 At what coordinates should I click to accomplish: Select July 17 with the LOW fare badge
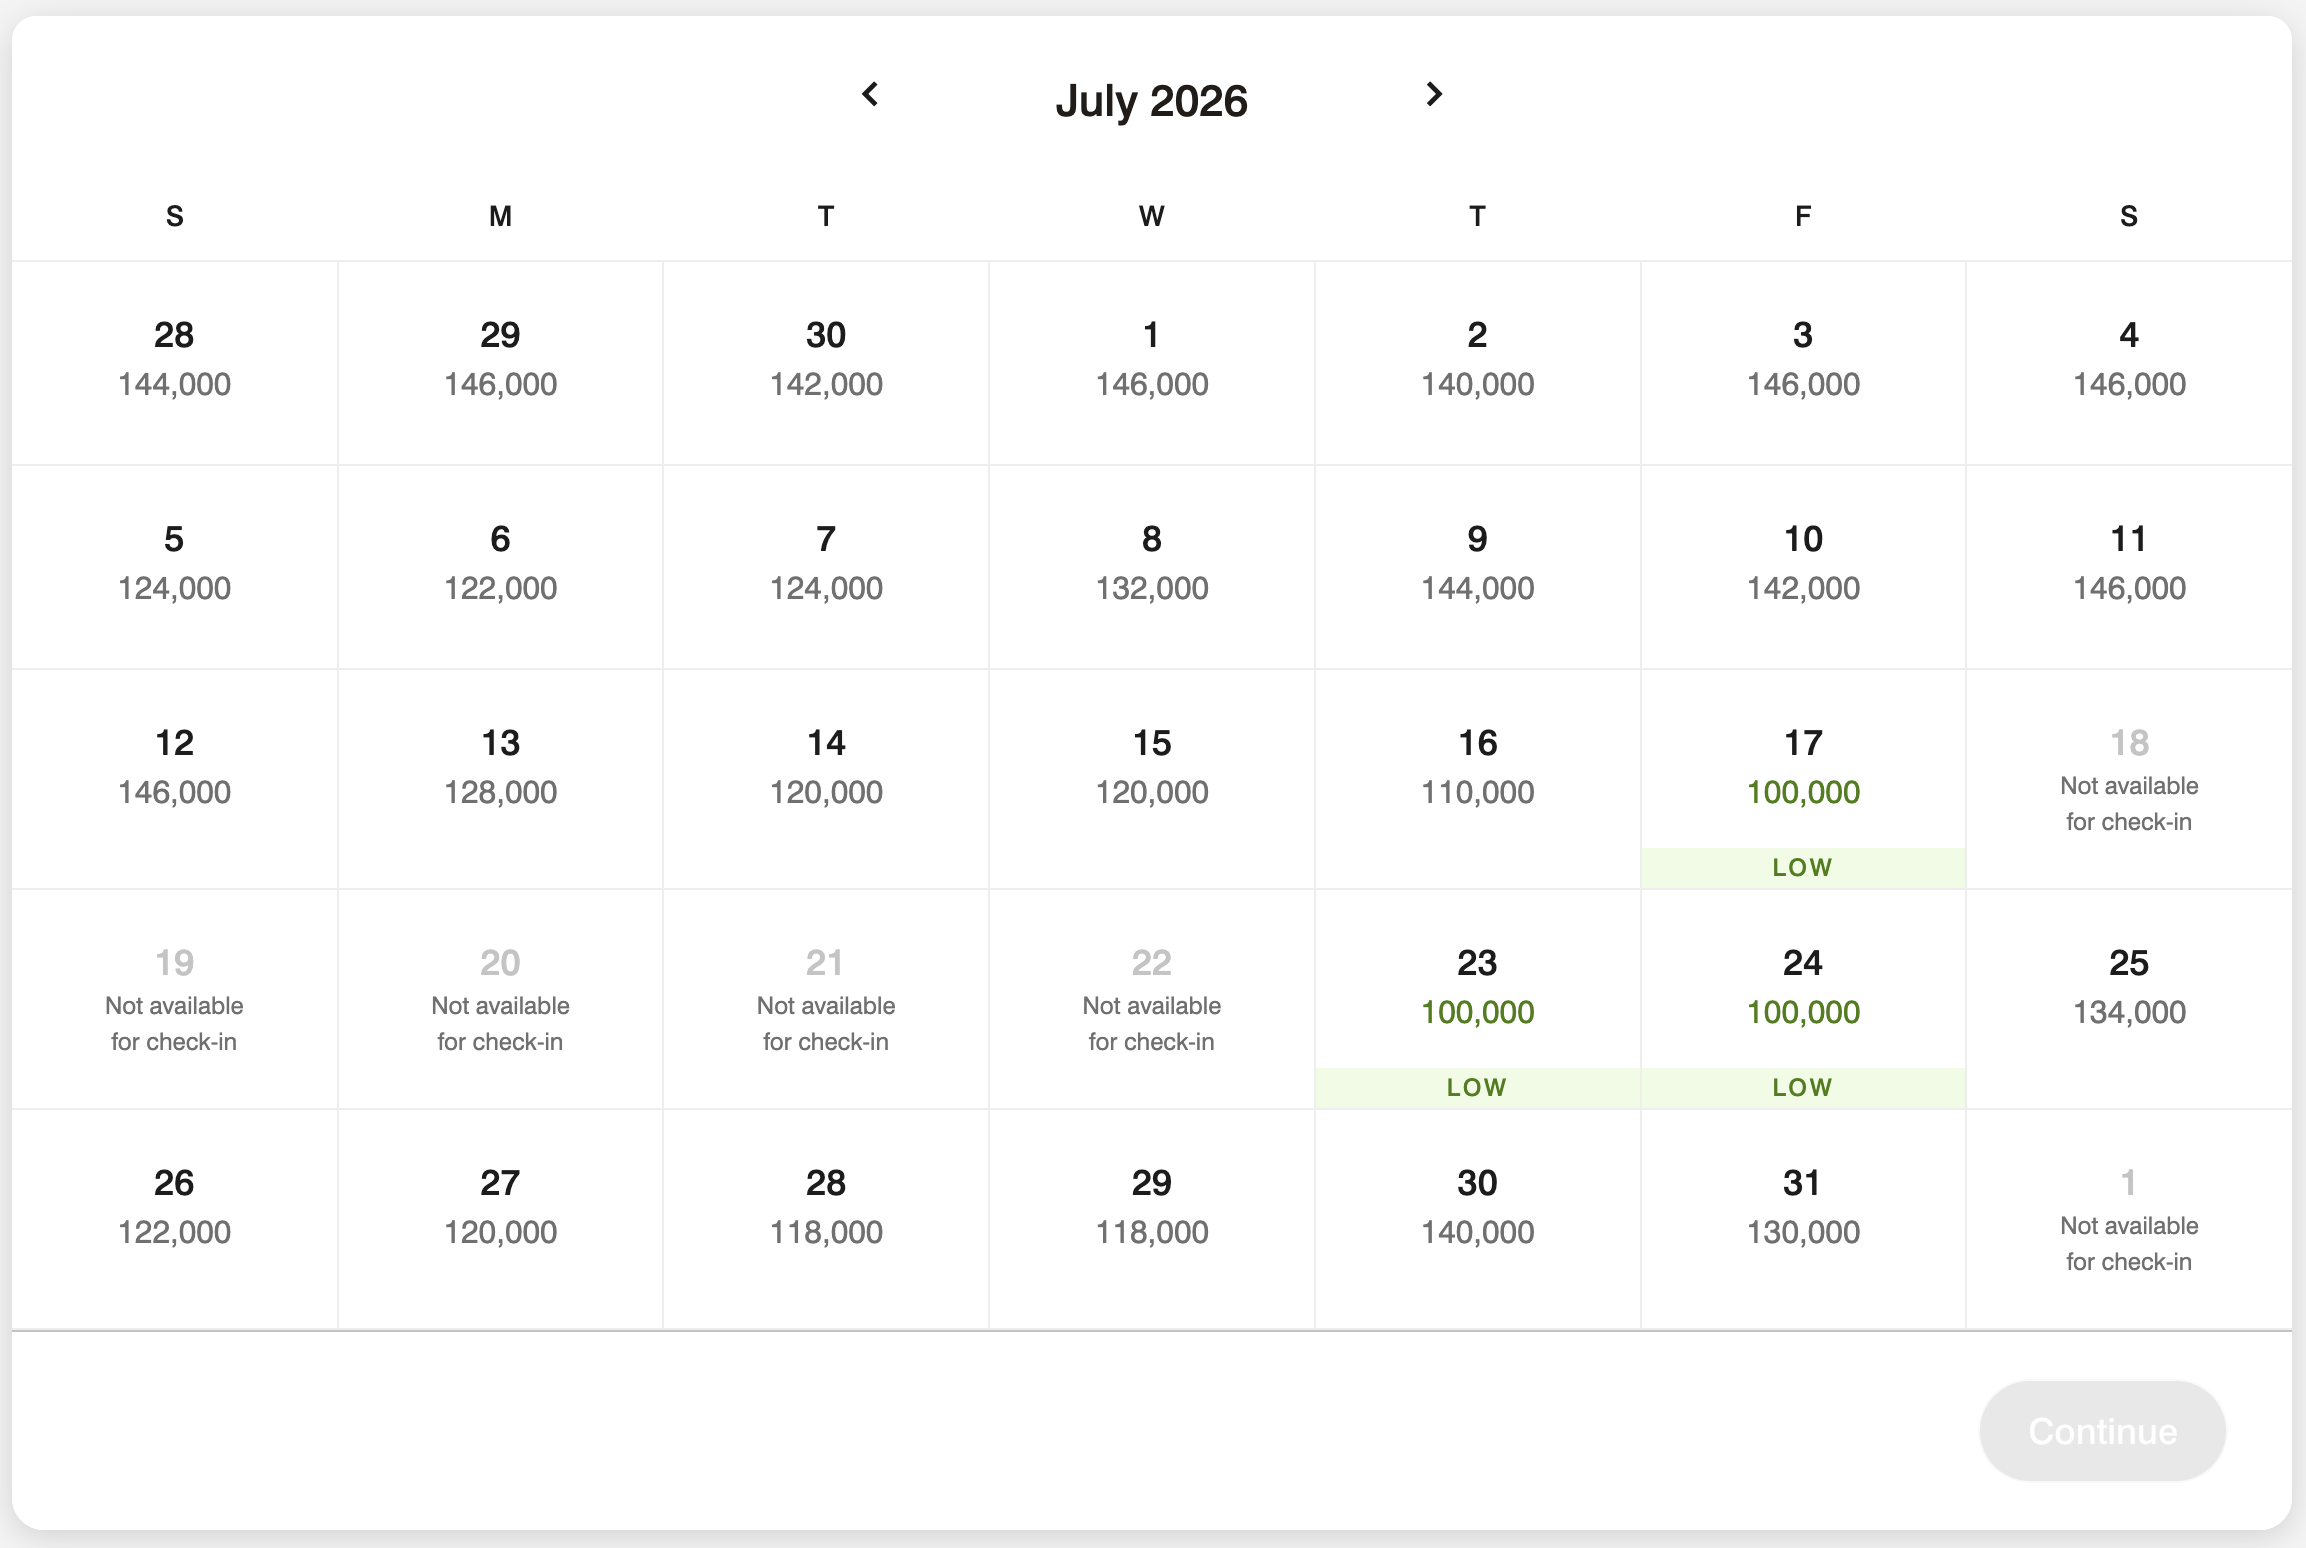1802,780
